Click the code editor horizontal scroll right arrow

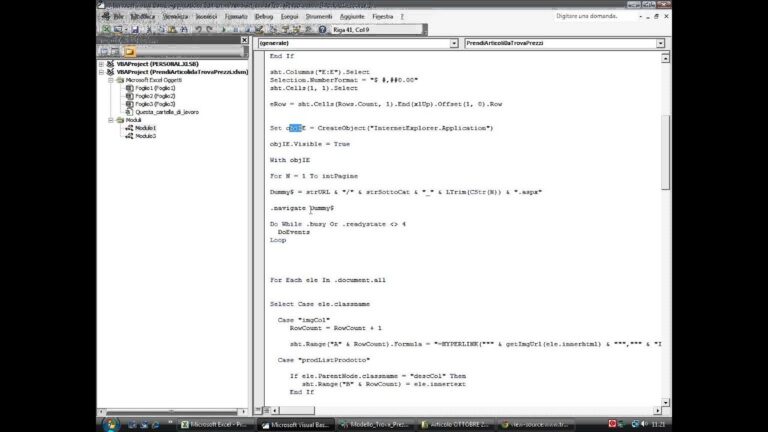[657, 410]
